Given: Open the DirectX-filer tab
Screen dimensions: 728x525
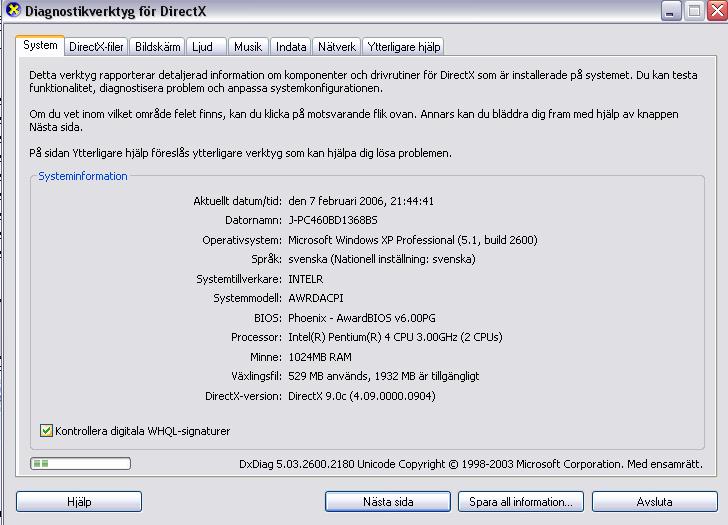Looking at the screenshot, I should [x=96, y=47].
